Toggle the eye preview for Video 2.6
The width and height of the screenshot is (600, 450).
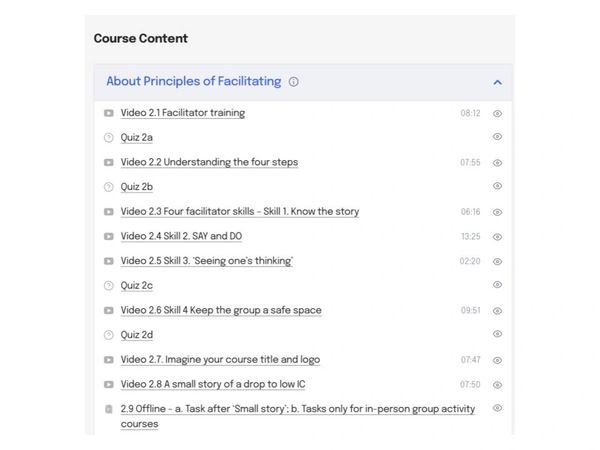point(497,310)
